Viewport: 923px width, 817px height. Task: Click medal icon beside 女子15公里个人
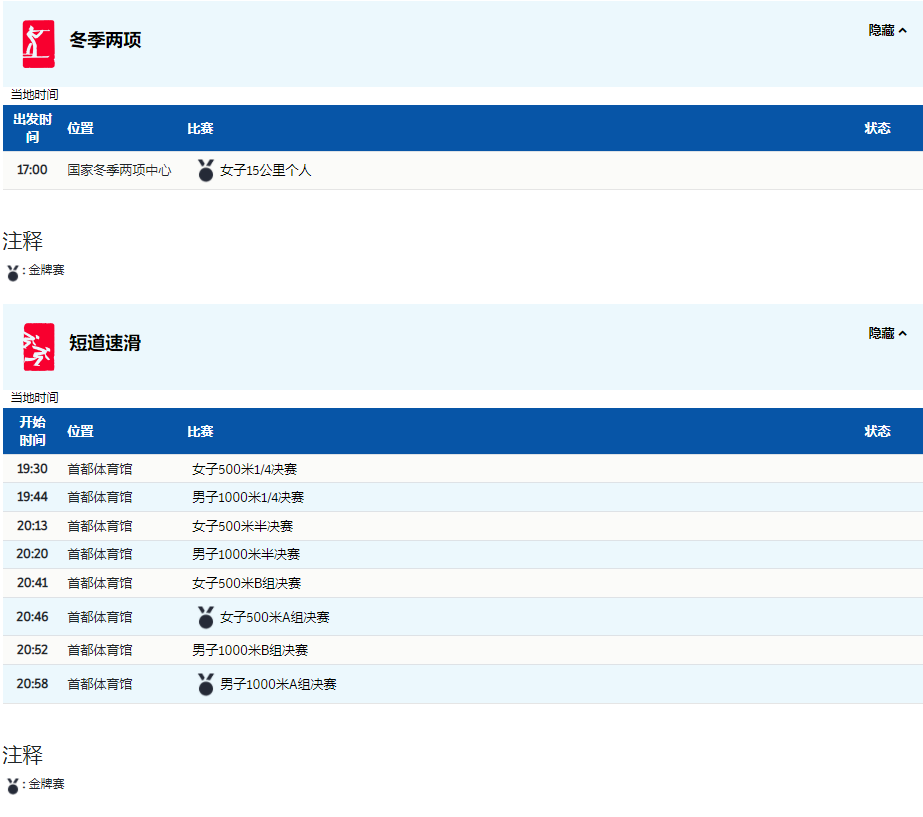tap(206, 170)
